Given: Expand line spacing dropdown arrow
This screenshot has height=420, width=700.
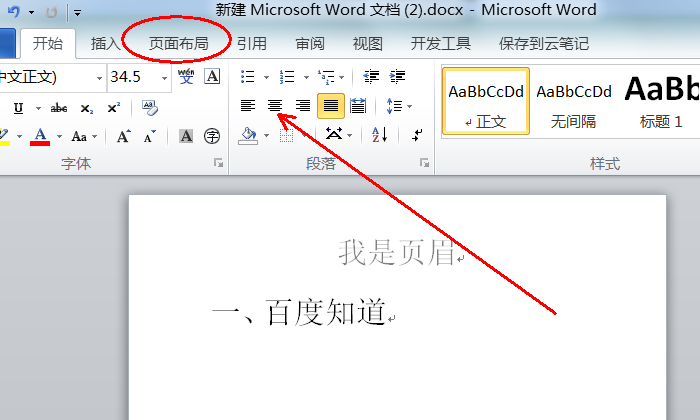Looking at the screenshot, I should (x=409, y=107).
